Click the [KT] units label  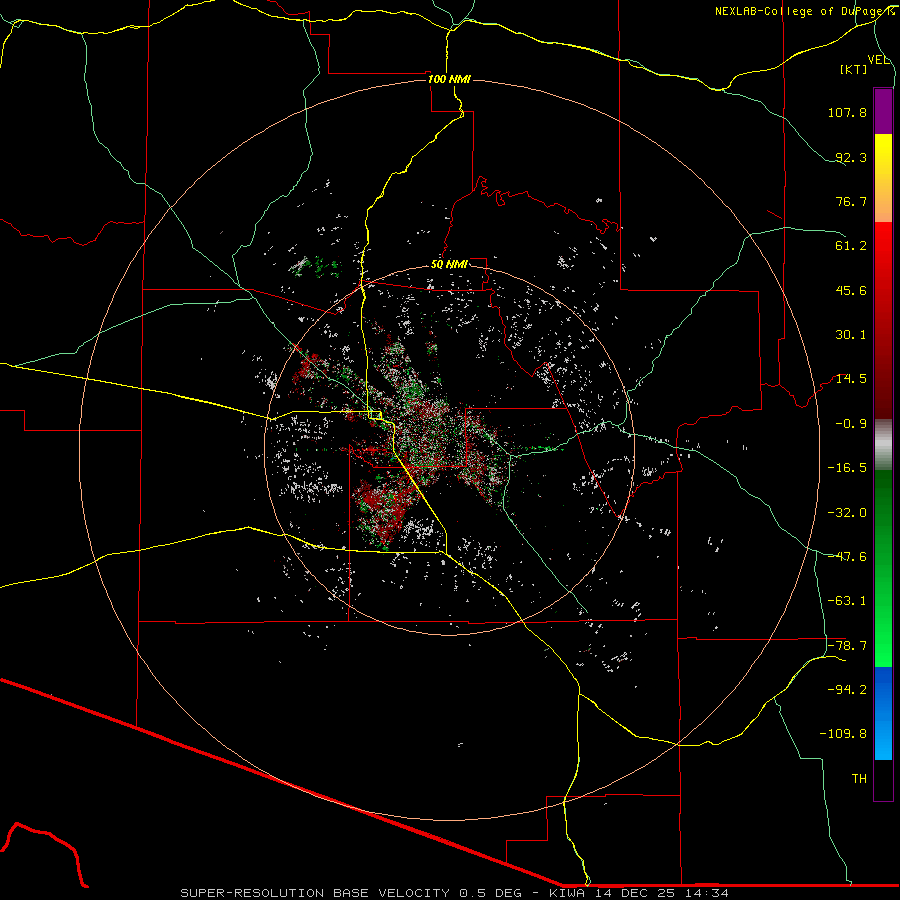coord(854,69)
